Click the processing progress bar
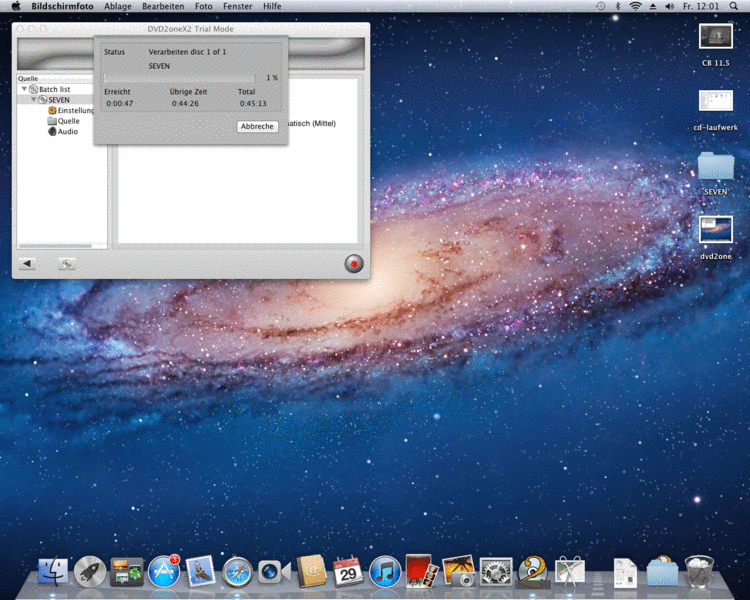Viewport: 750px width, 600px height. 179,78
